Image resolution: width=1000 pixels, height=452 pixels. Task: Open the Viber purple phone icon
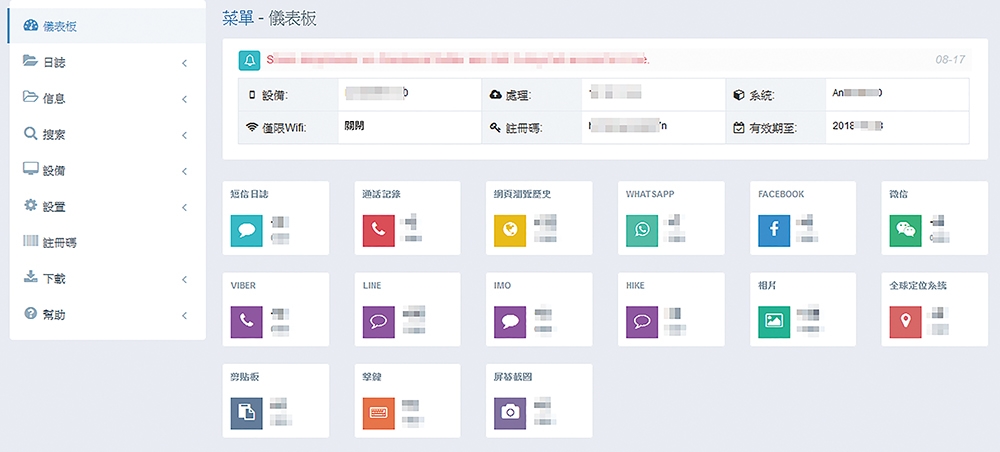point(246,321)
